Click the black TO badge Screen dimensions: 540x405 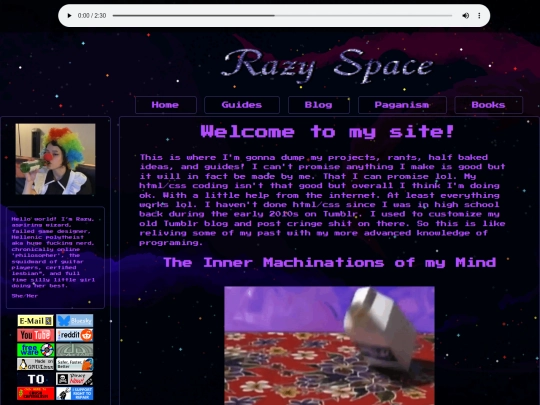(35, 379)
